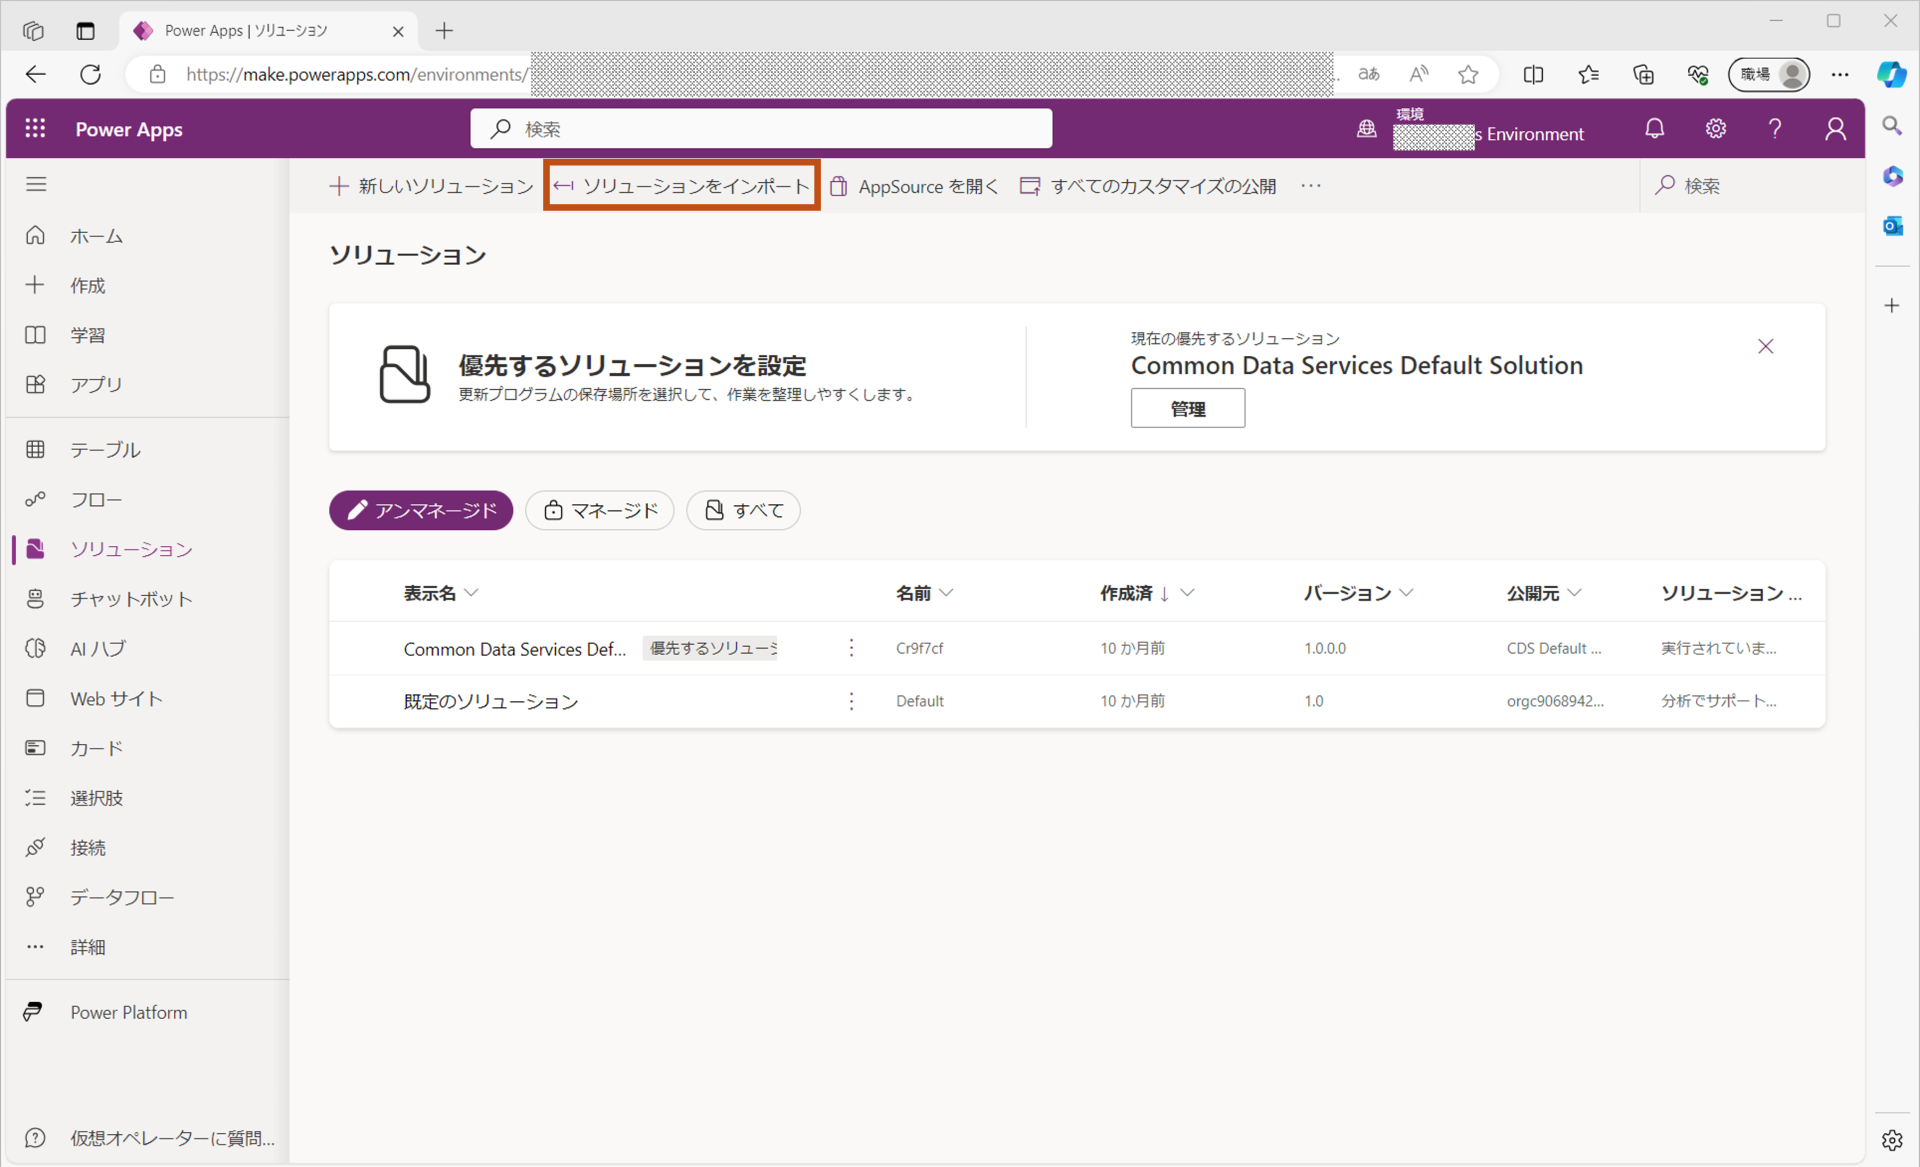Open 接続 in left navigation

(147, 848)
